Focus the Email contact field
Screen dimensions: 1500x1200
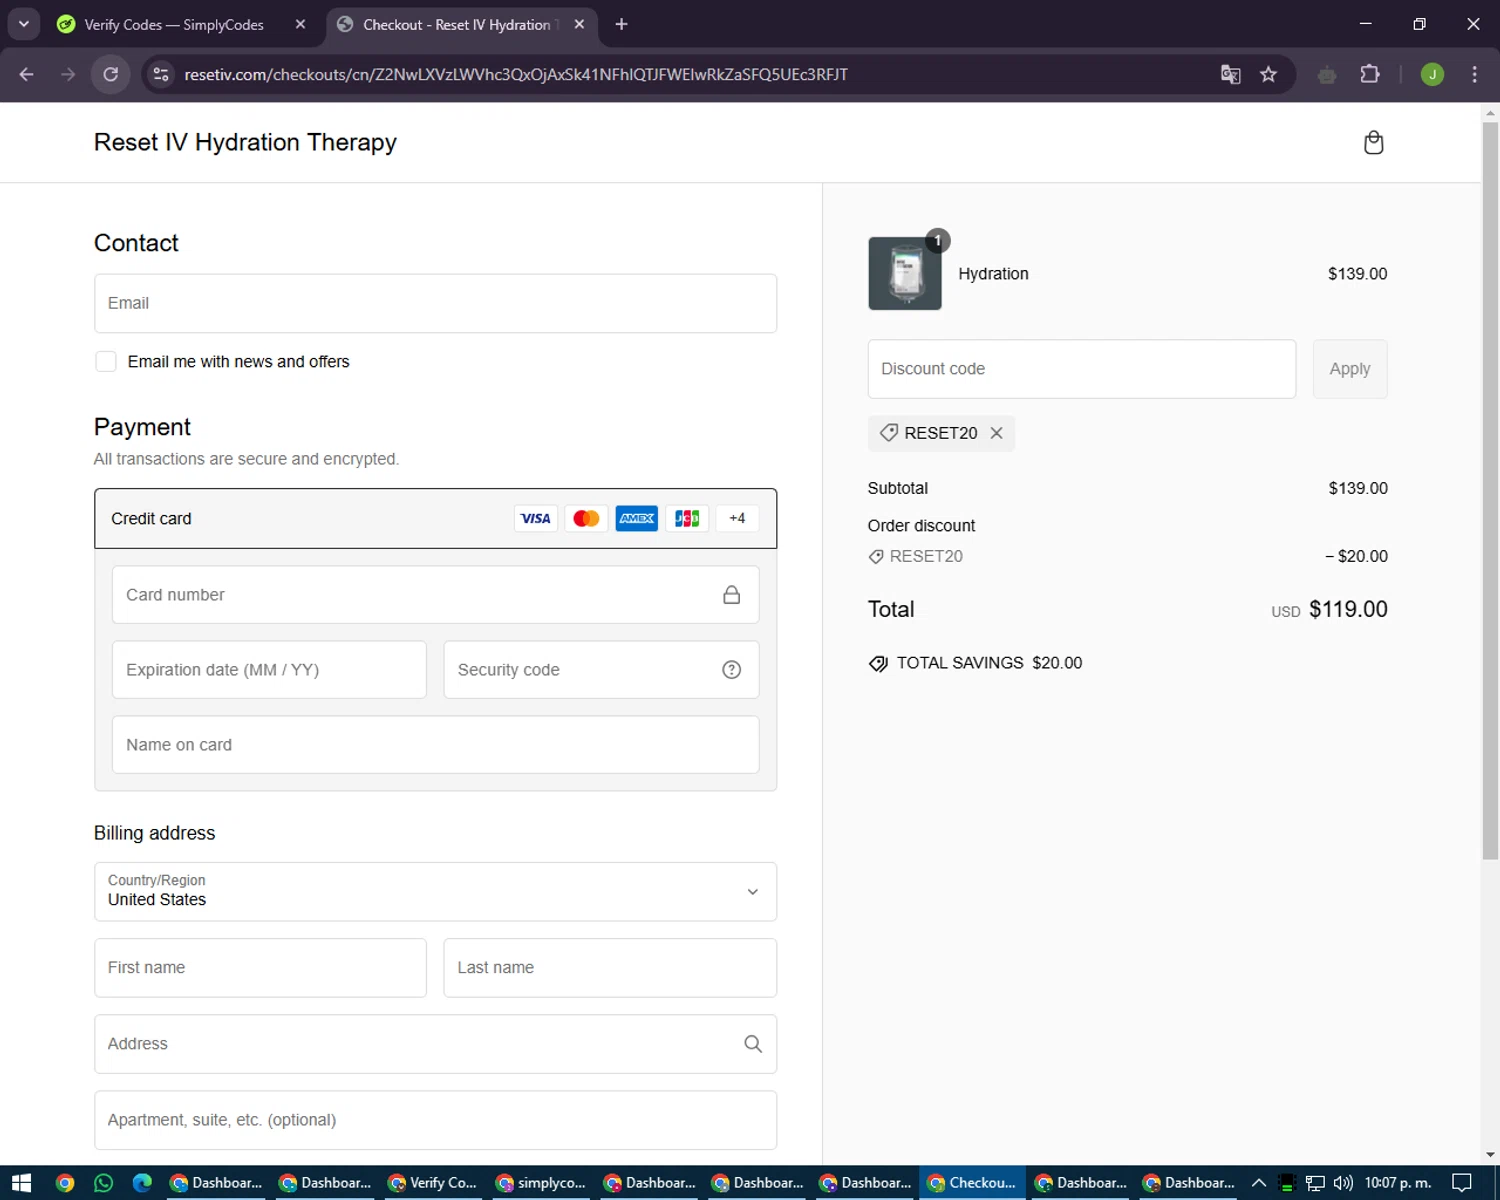[x=435, y=303]
